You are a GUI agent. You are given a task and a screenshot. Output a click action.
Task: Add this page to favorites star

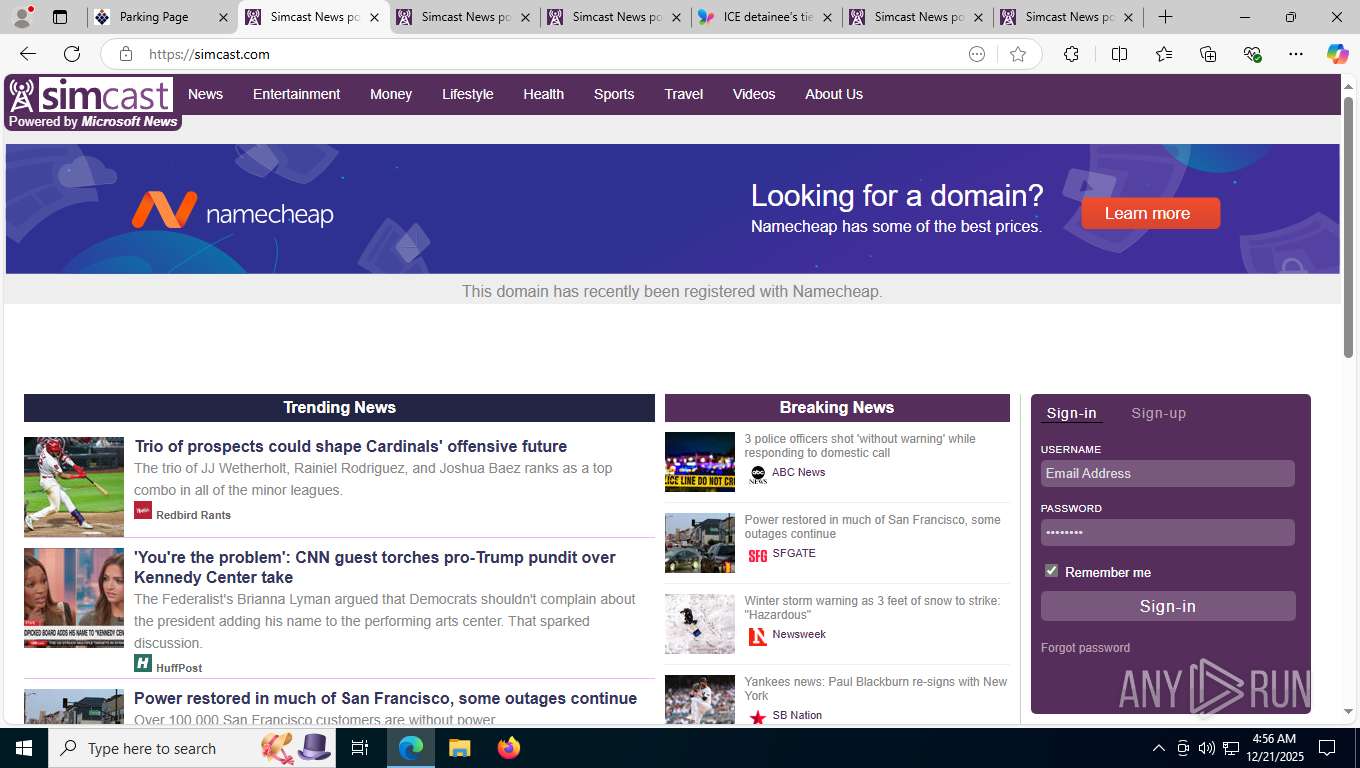(x=1018, y=54)
